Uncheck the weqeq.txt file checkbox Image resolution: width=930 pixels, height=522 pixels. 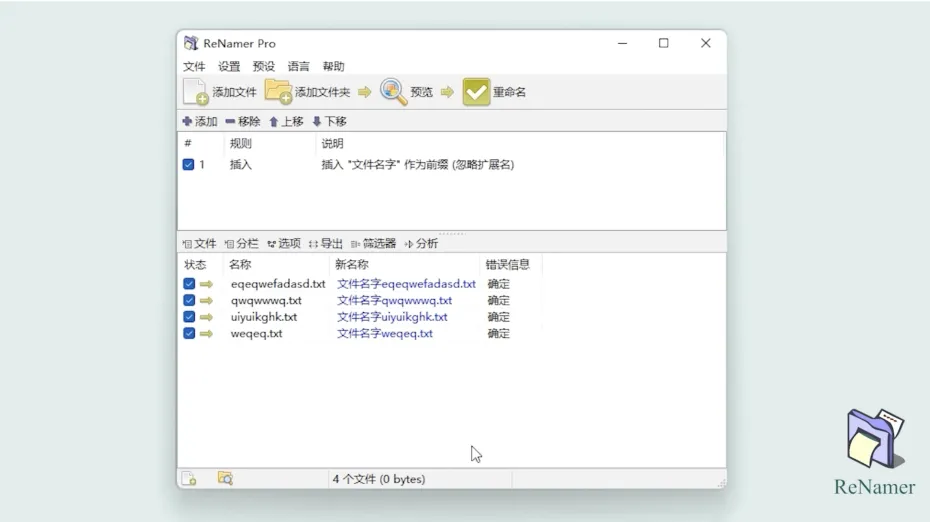point(189,333)
